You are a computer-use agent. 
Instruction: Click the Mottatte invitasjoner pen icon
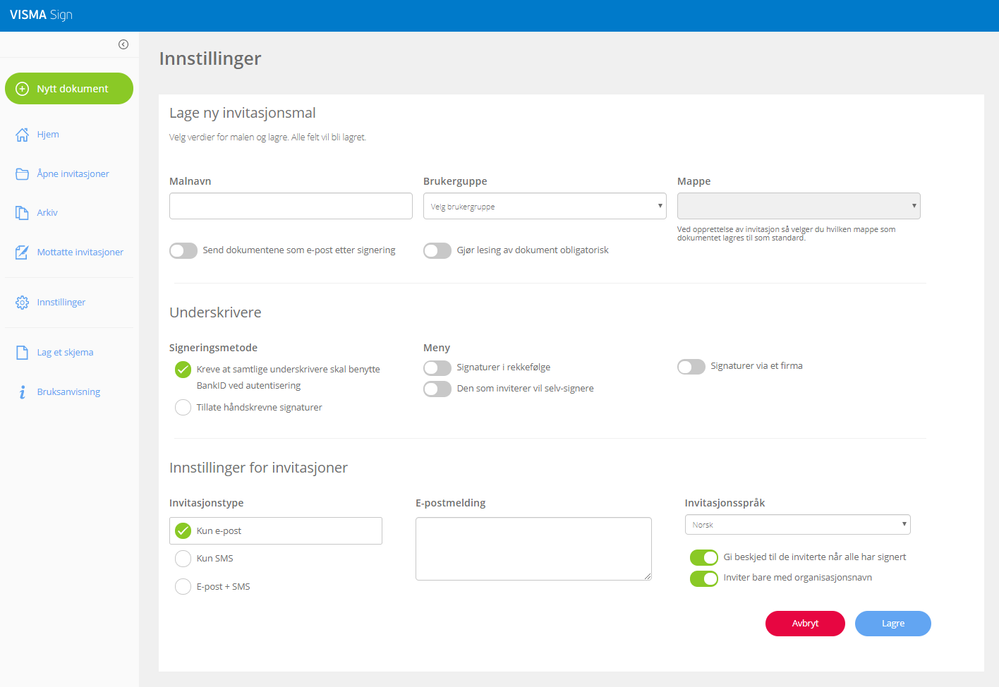pos(22,252)
